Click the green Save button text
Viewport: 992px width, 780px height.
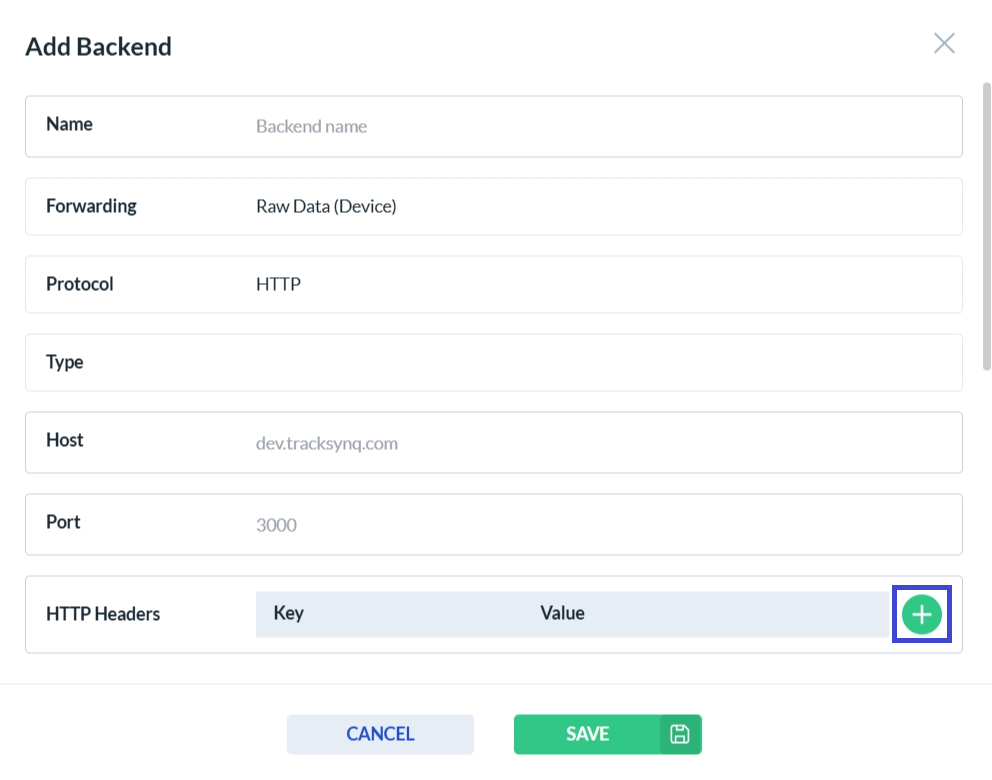[x=587, y=734]
